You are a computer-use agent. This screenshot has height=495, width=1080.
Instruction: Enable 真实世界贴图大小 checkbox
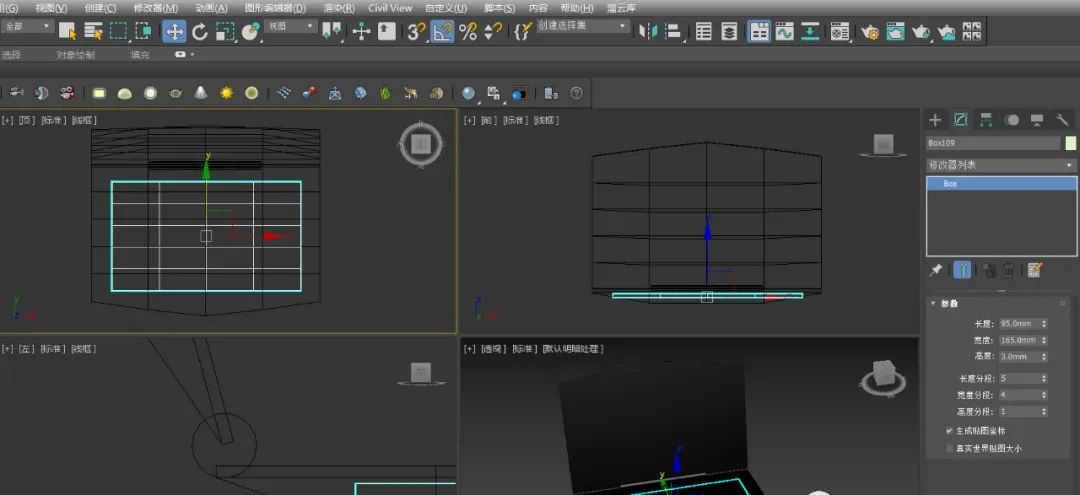tap(950, 448)
